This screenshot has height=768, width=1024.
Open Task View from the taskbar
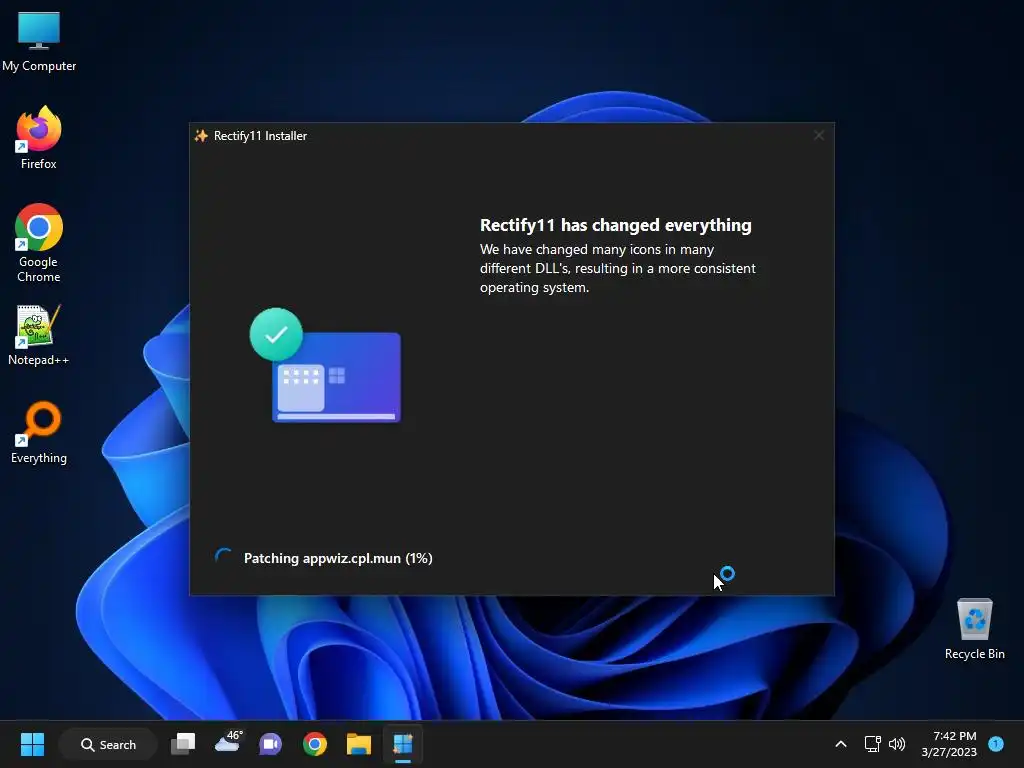[183, 744]
